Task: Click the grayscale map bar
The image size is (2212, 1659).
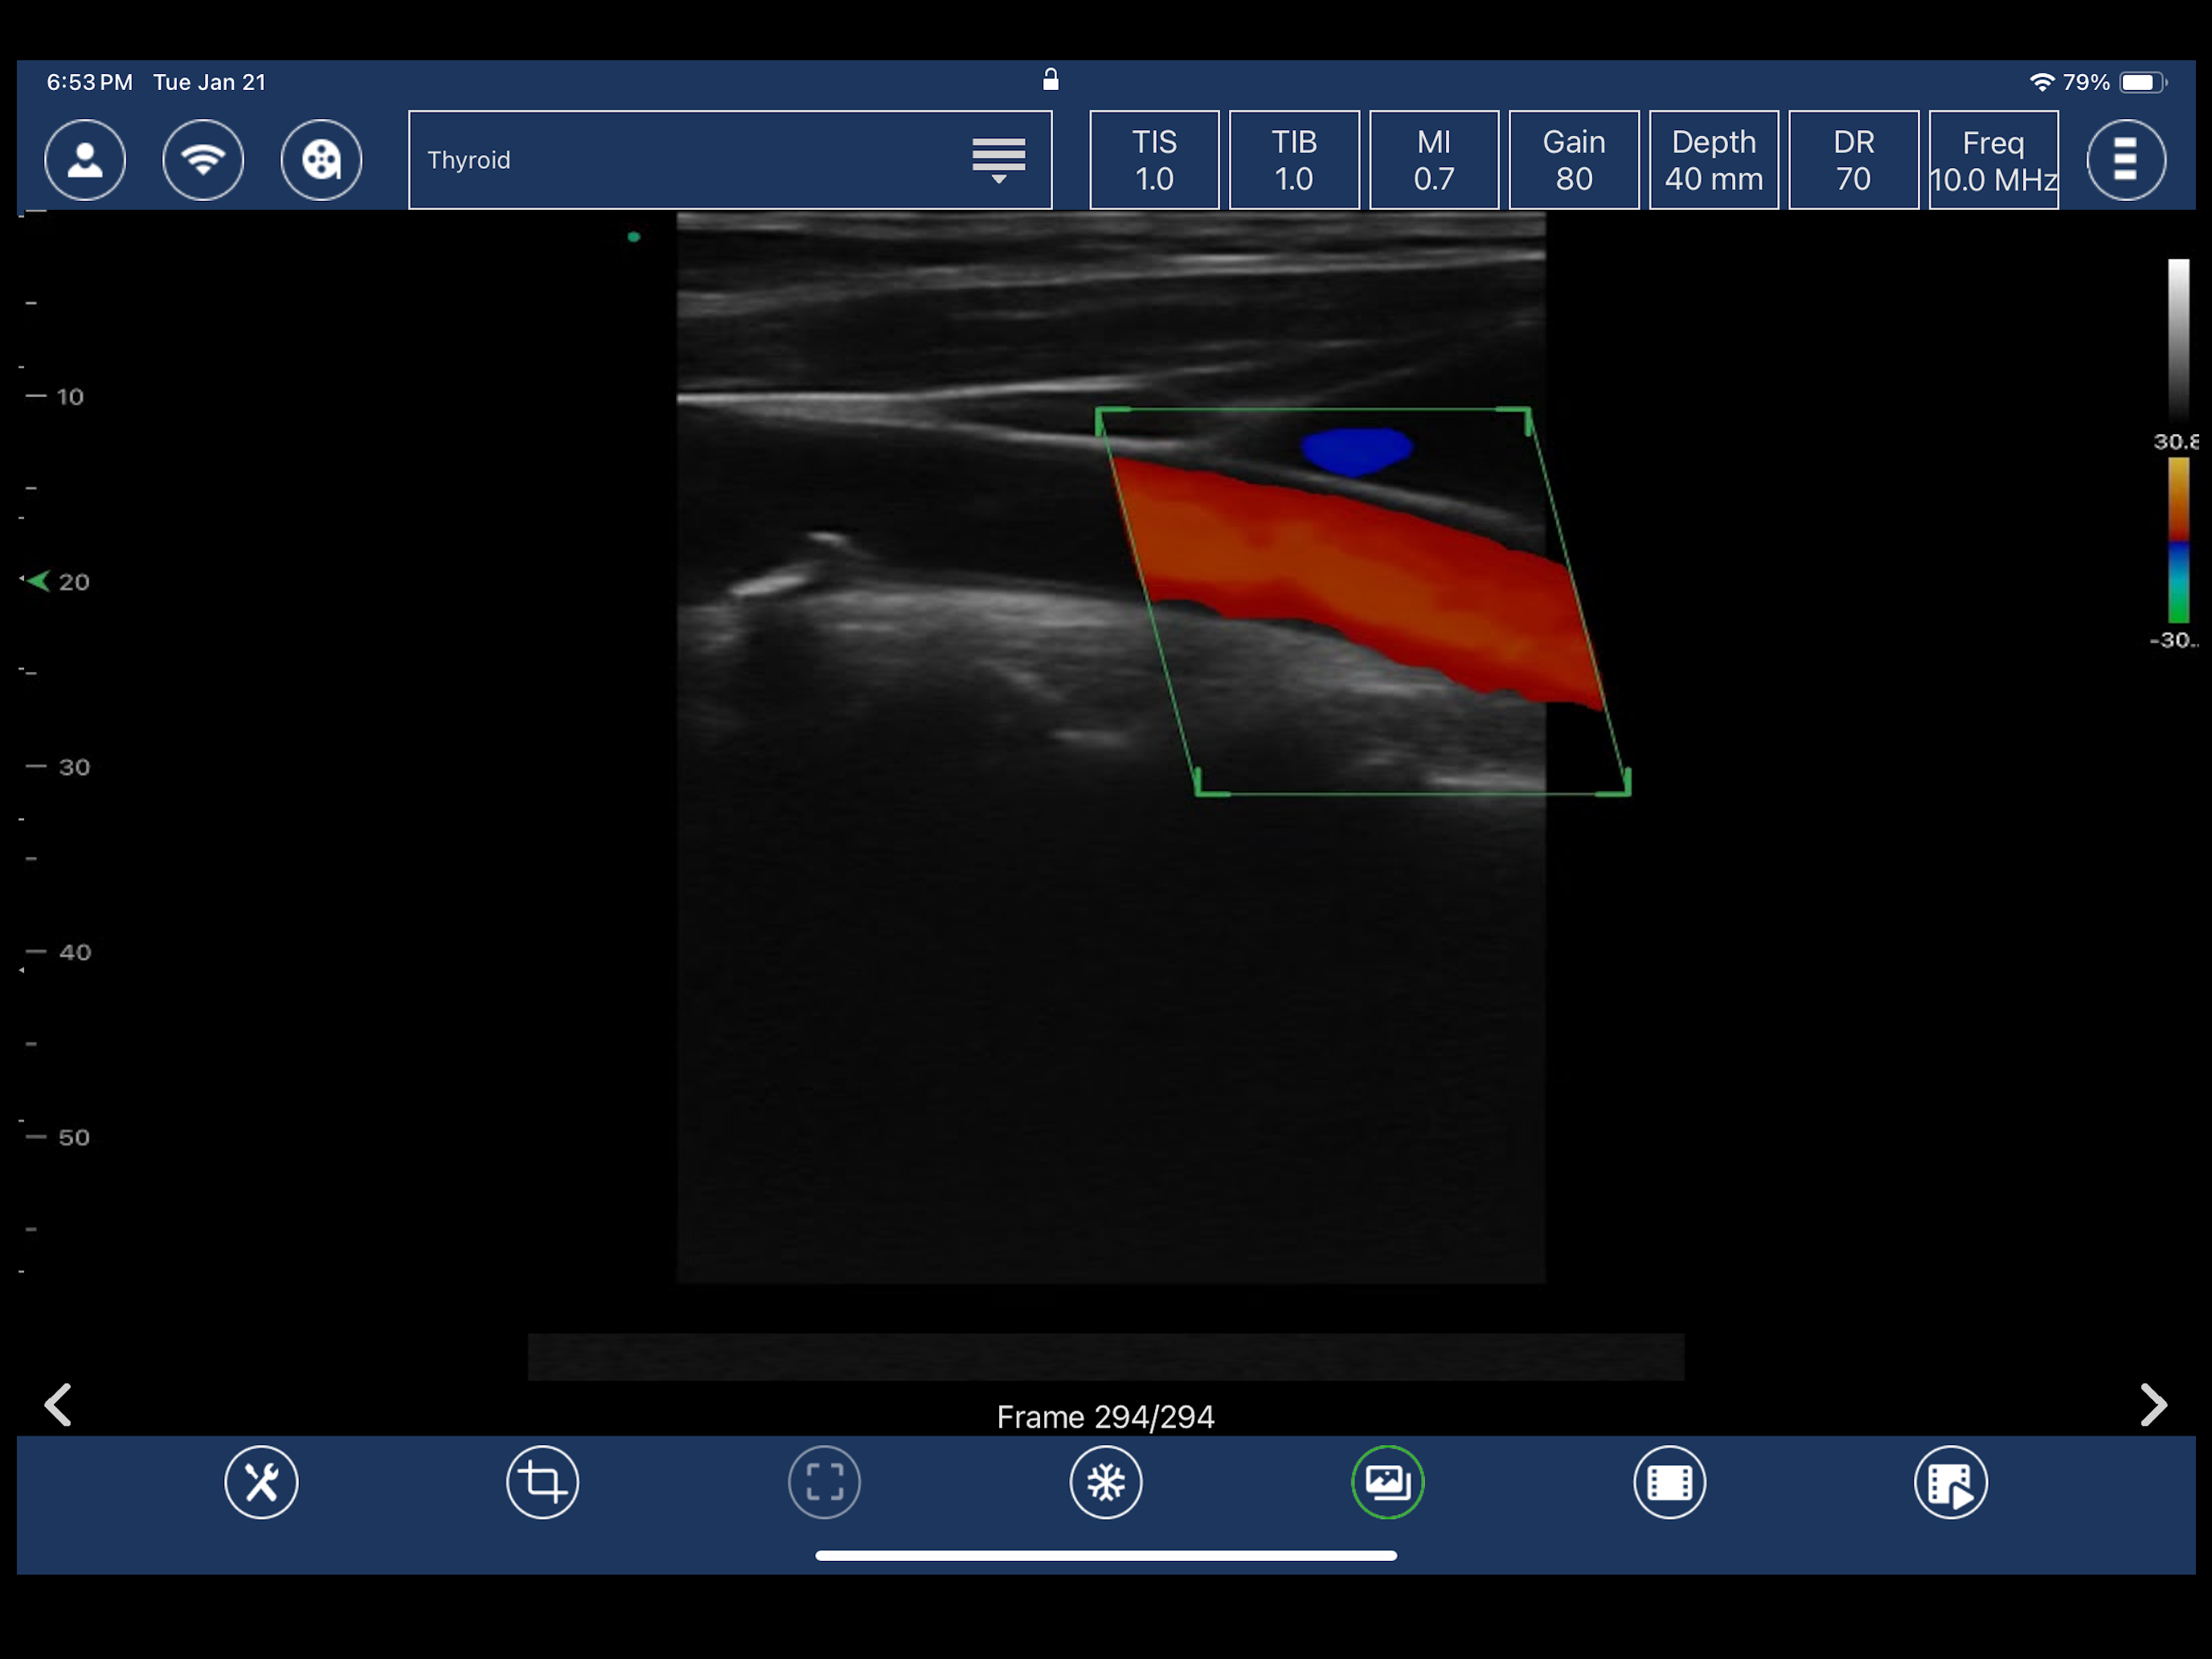Action: 2179,338
